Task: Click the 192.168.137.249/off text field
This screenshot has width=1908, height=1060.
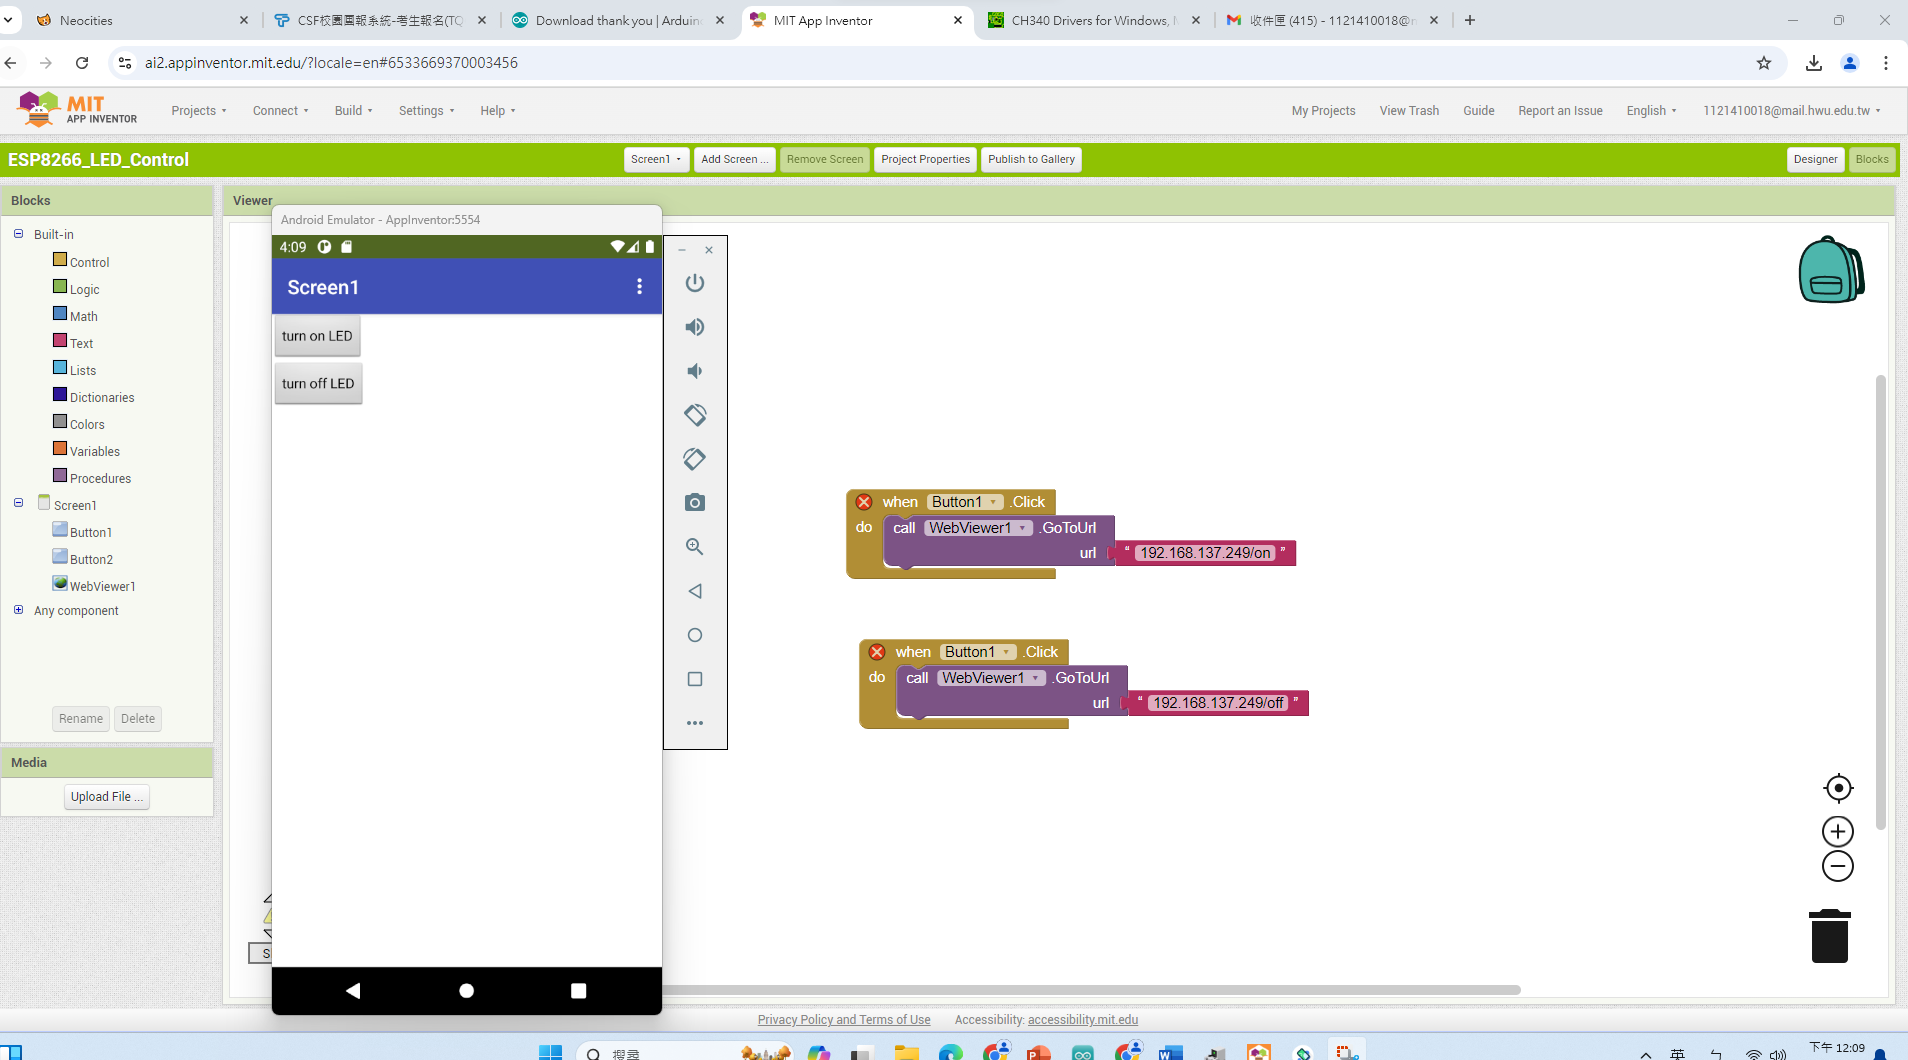Action: click(x=1217, y=703)
